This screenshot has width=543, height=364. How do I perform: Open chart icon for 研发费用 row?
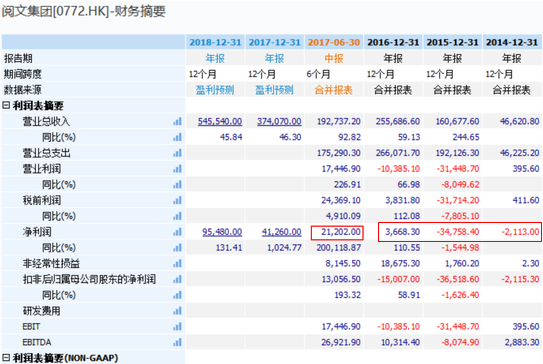(x=177, y=311)
